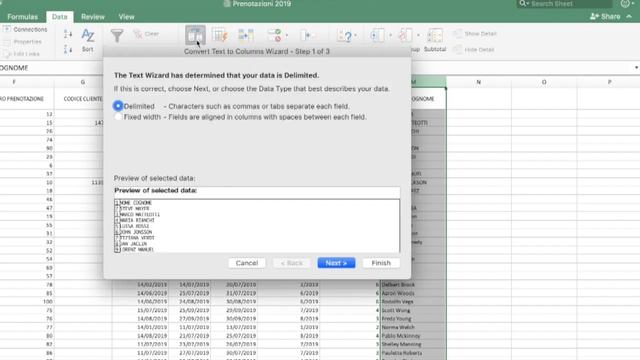Select column G header
This screenshot has width=640, height=360.
(x=83, y=82)
